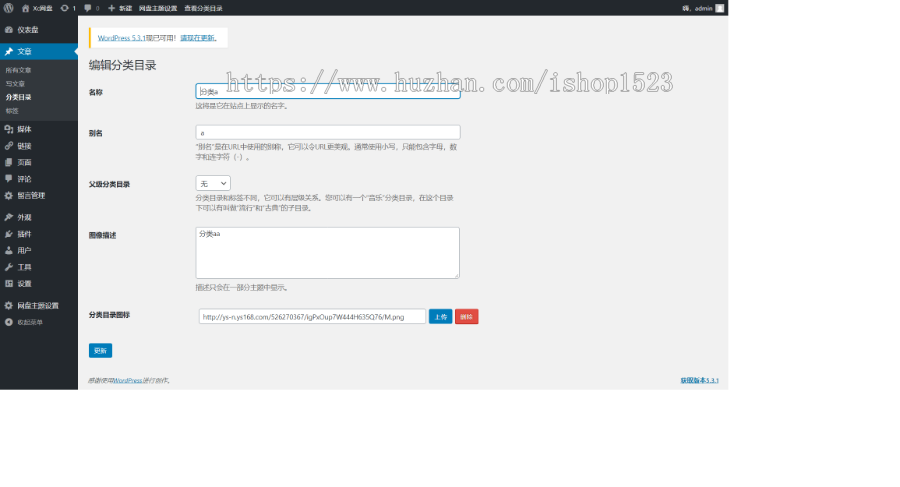Click the 更新 update button
Screen dimensions: 900x487
(100, 351)
